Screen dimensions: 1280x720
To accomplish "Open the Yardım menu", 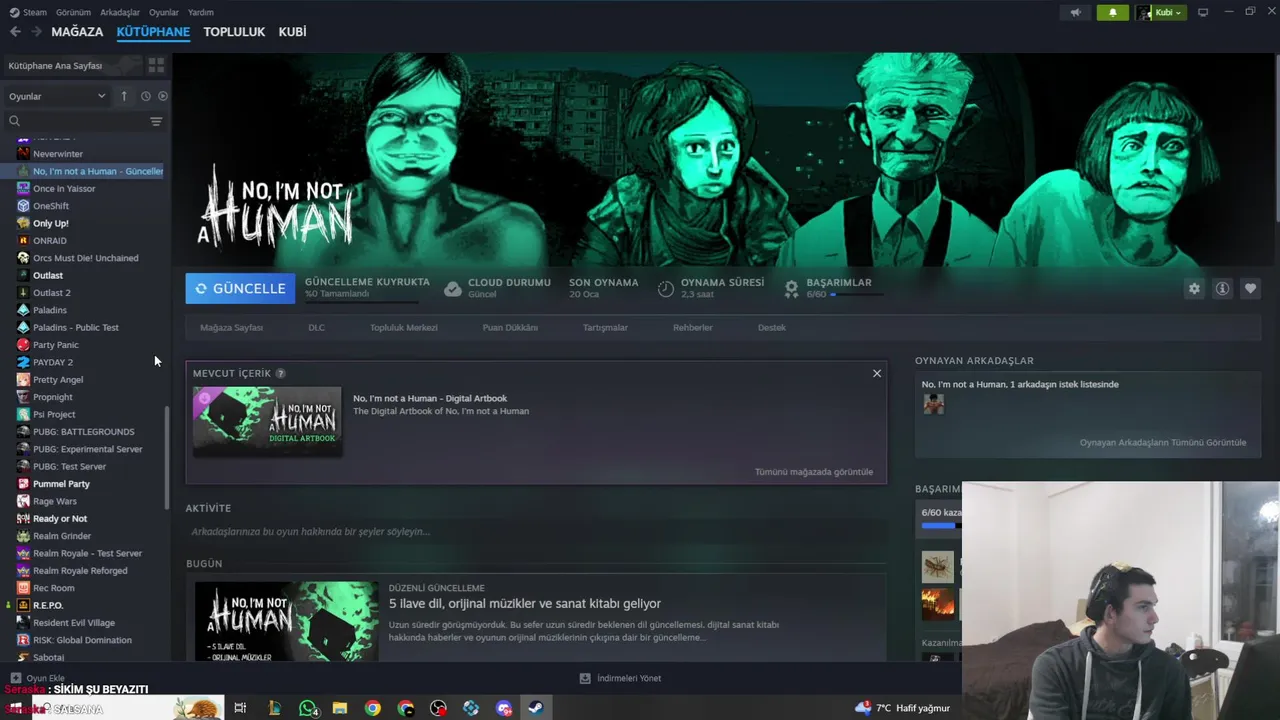I will [201, 12].
